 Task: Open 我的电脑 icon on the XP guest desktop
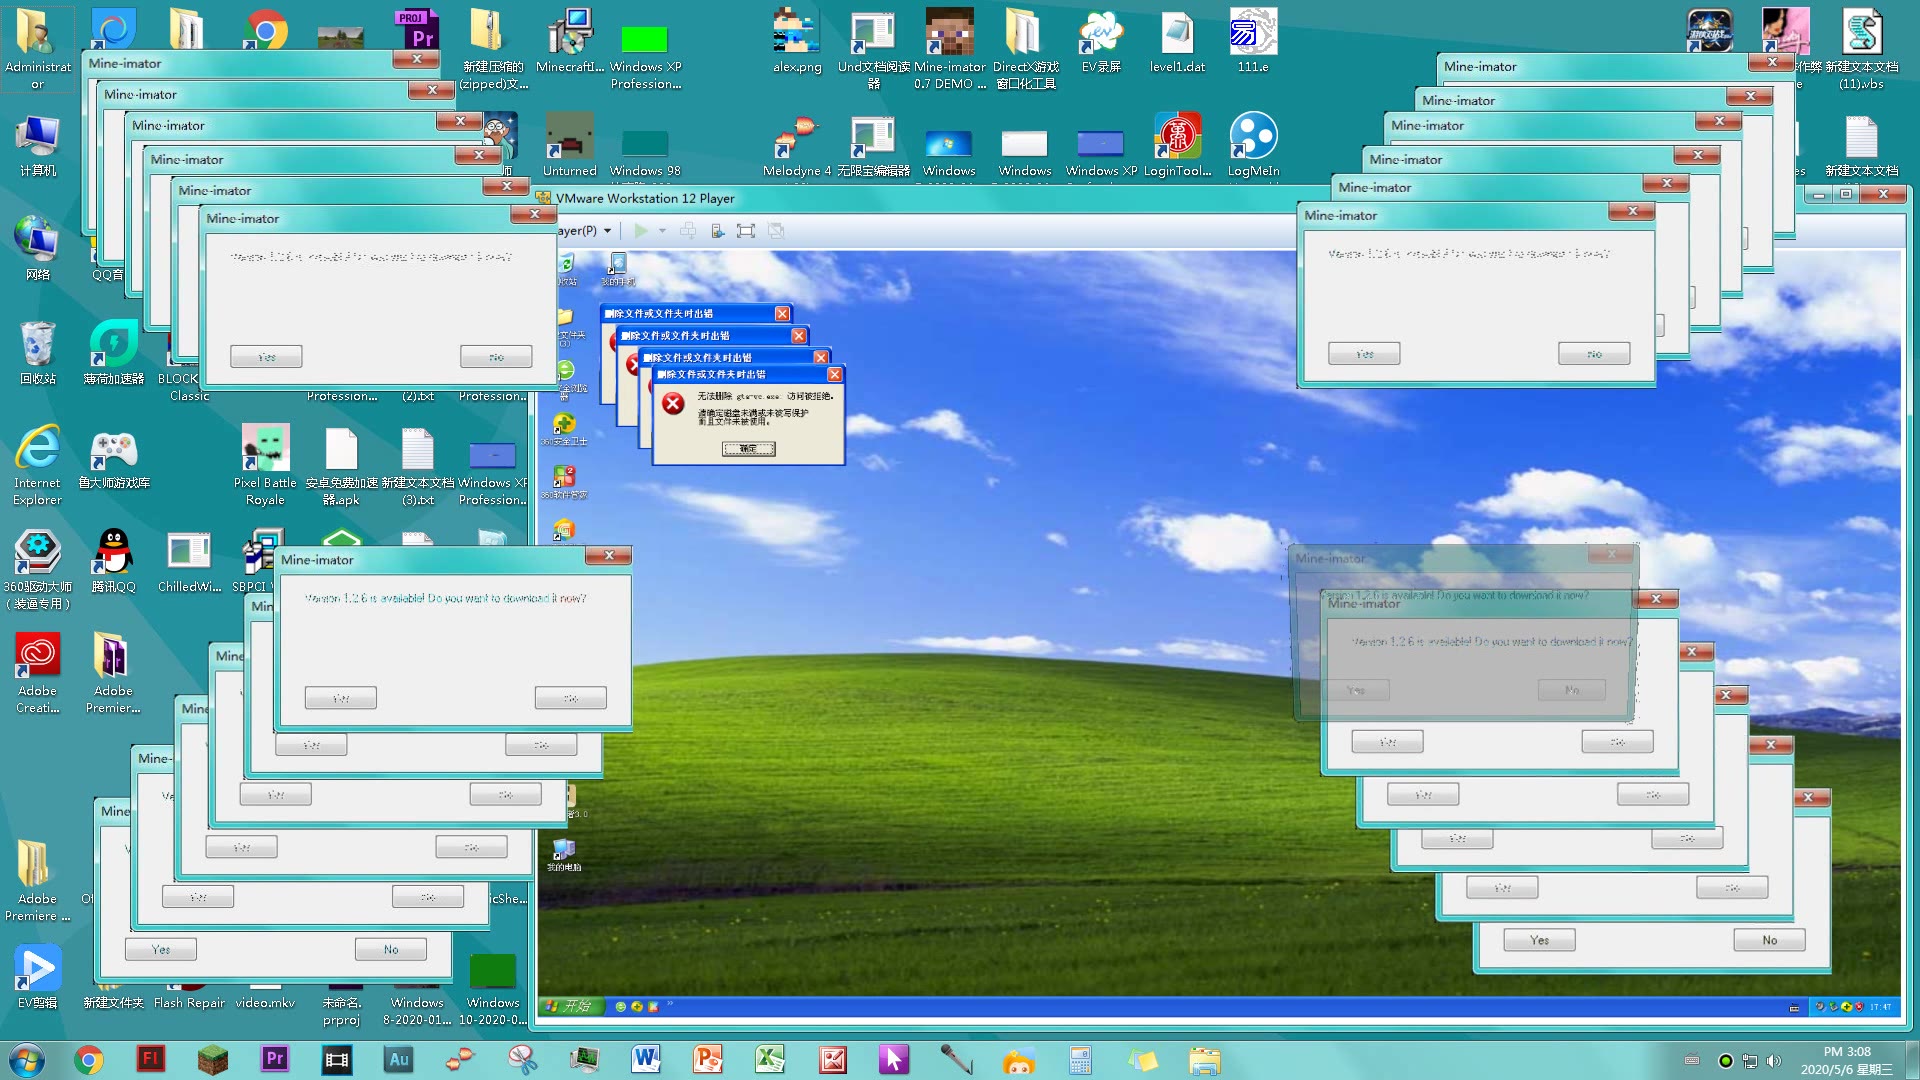564,853
